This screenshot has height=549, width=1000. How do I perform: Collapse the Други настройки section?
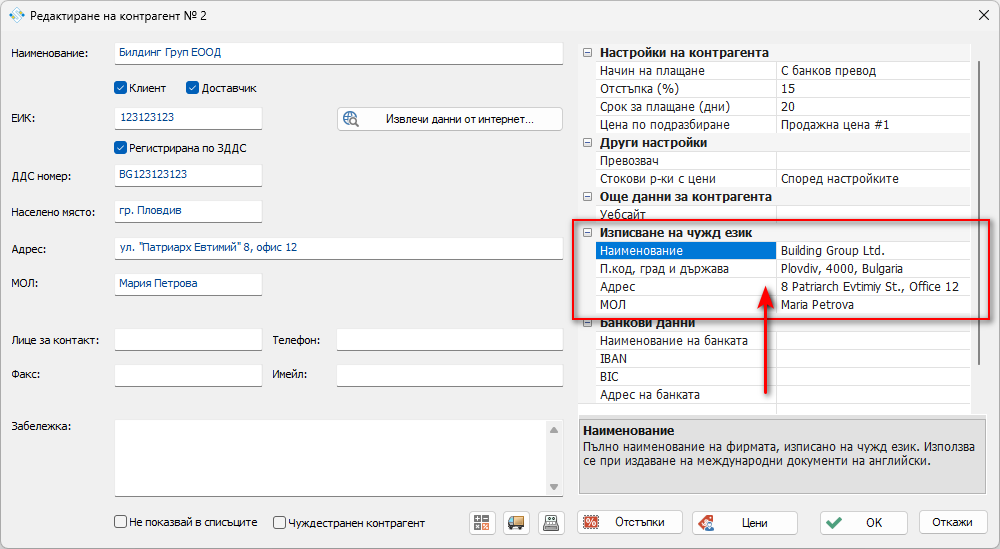587,143
